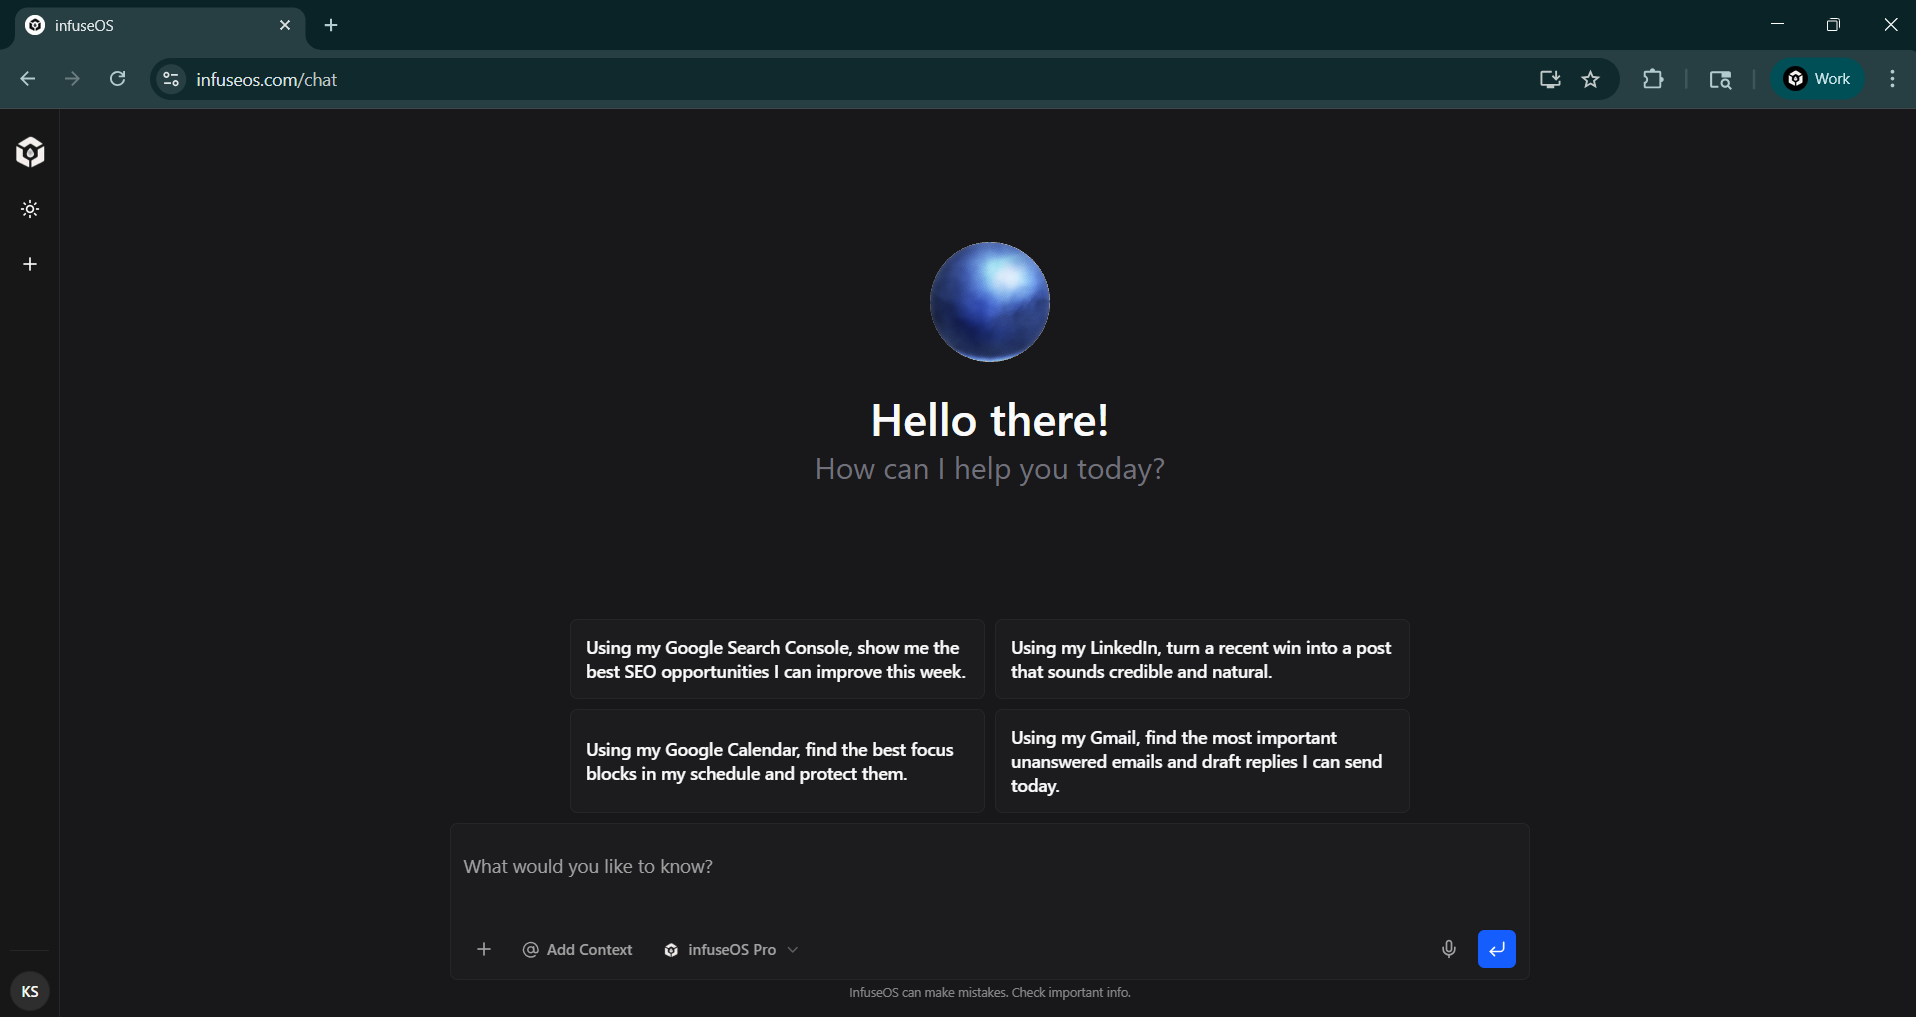Go forward using the browser forward arrow
The image size is (1916, 1017).
[x=72, y=79]
